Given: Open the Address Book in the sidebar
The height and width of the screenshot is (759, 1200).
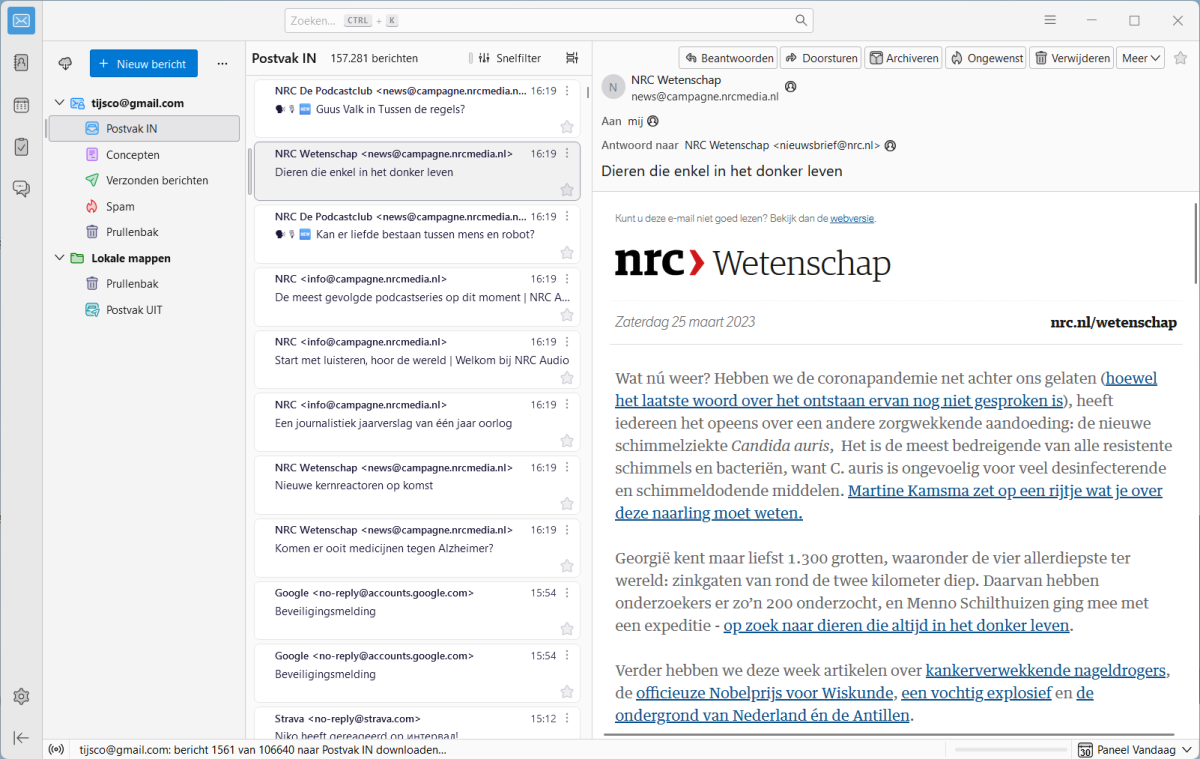Looking at the screenshot, I should 21,63.
